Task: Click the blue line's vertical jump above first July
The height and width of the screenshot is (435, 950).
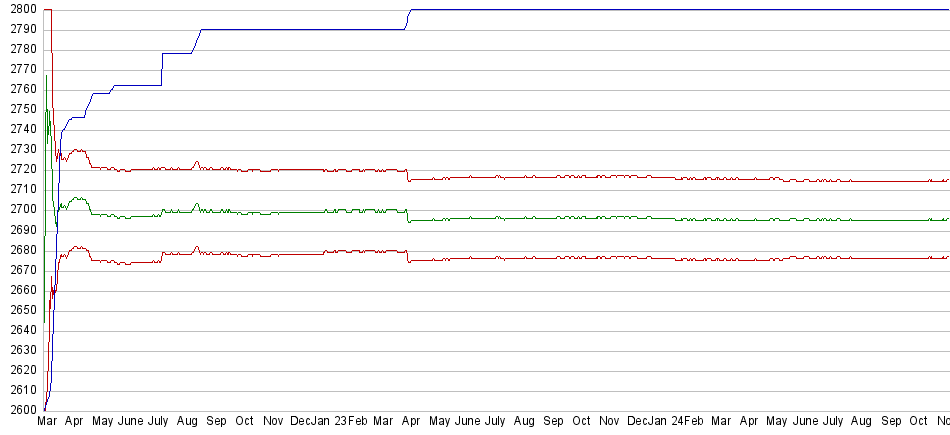Action: (x=162, y=68)
